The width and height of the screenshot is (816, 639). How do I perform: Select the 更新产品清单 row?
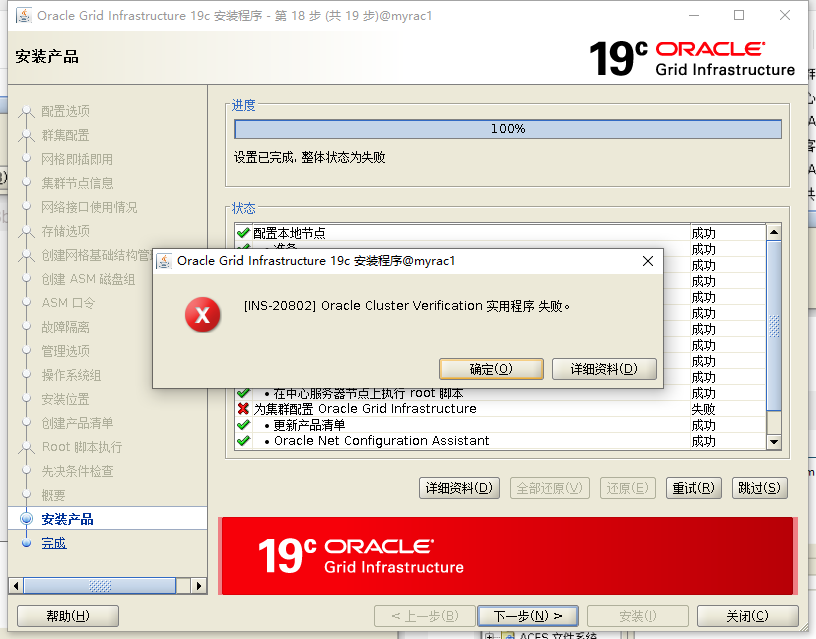click(x=500, y=425)
